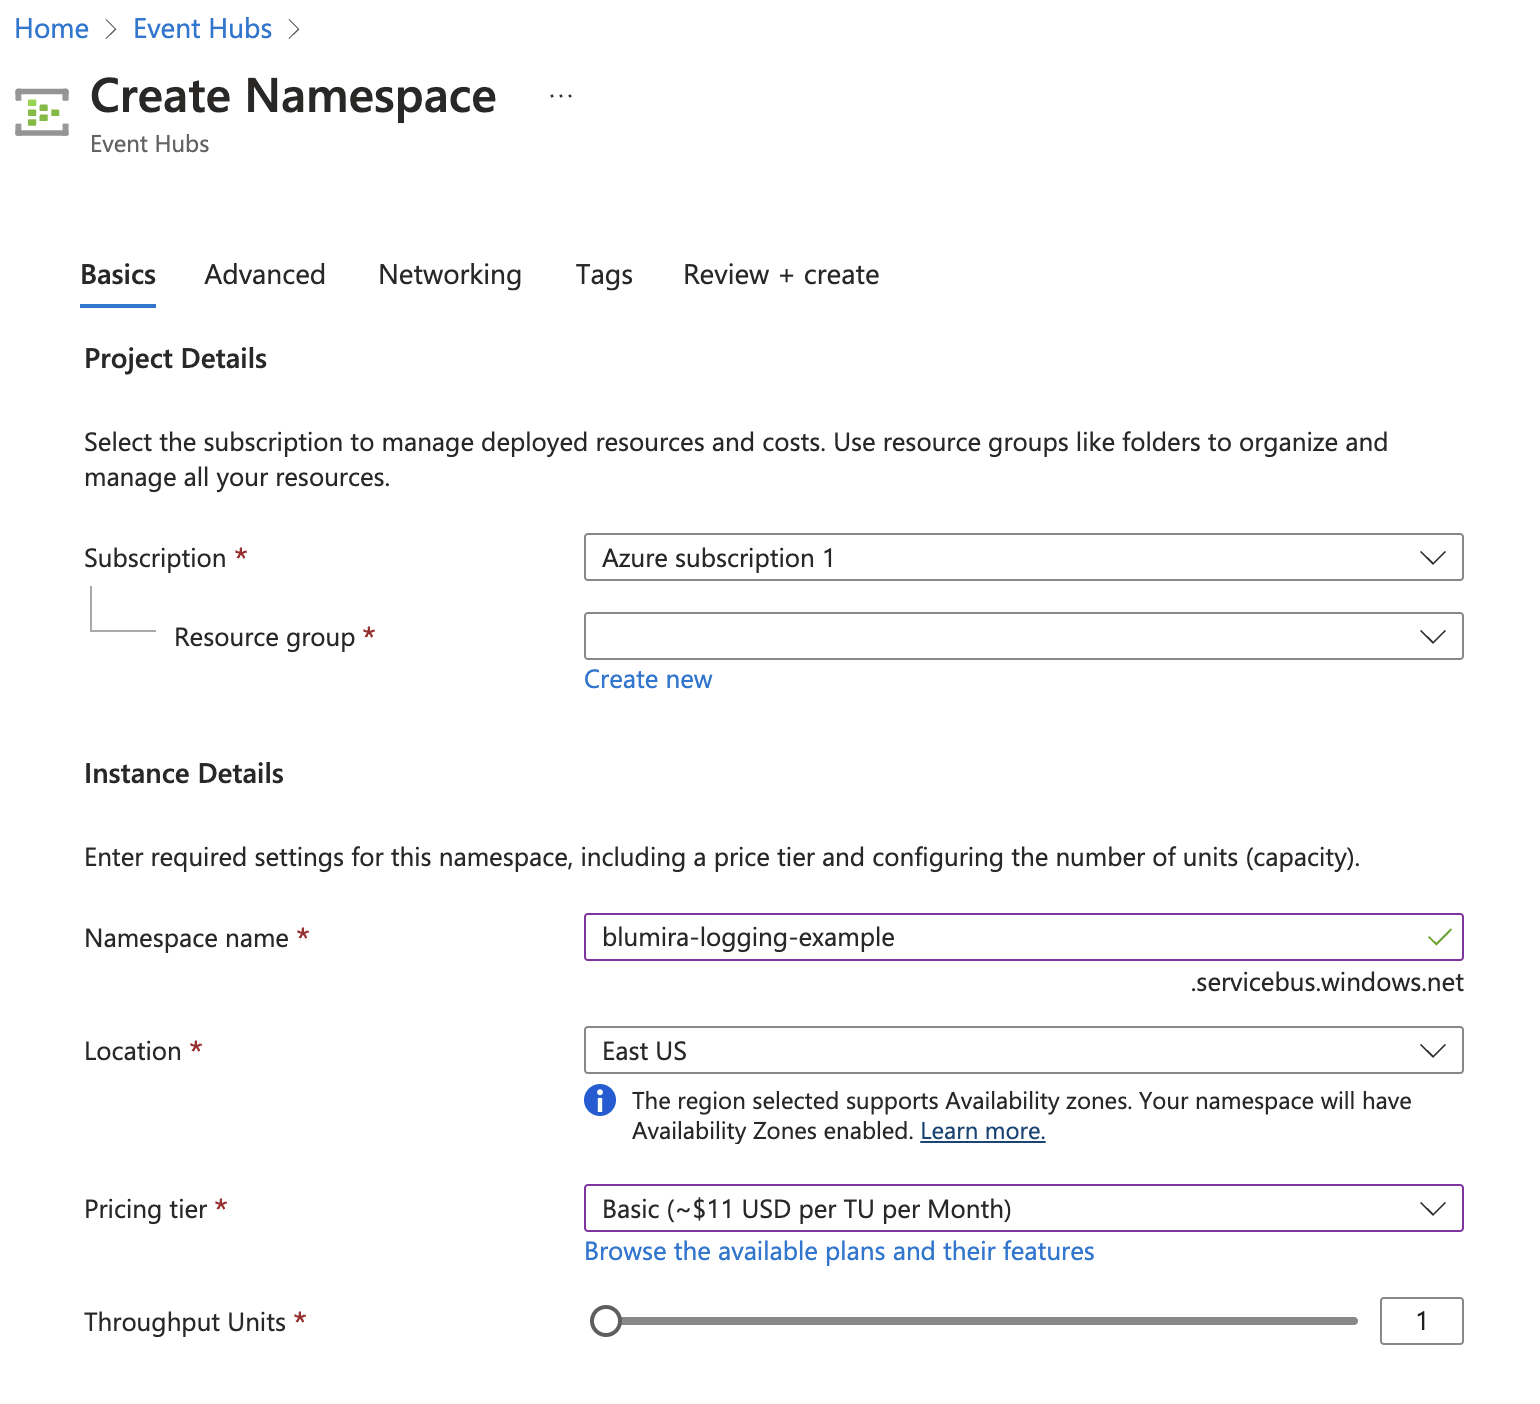Click the Event Hubs namespace icon

(42, 112)
